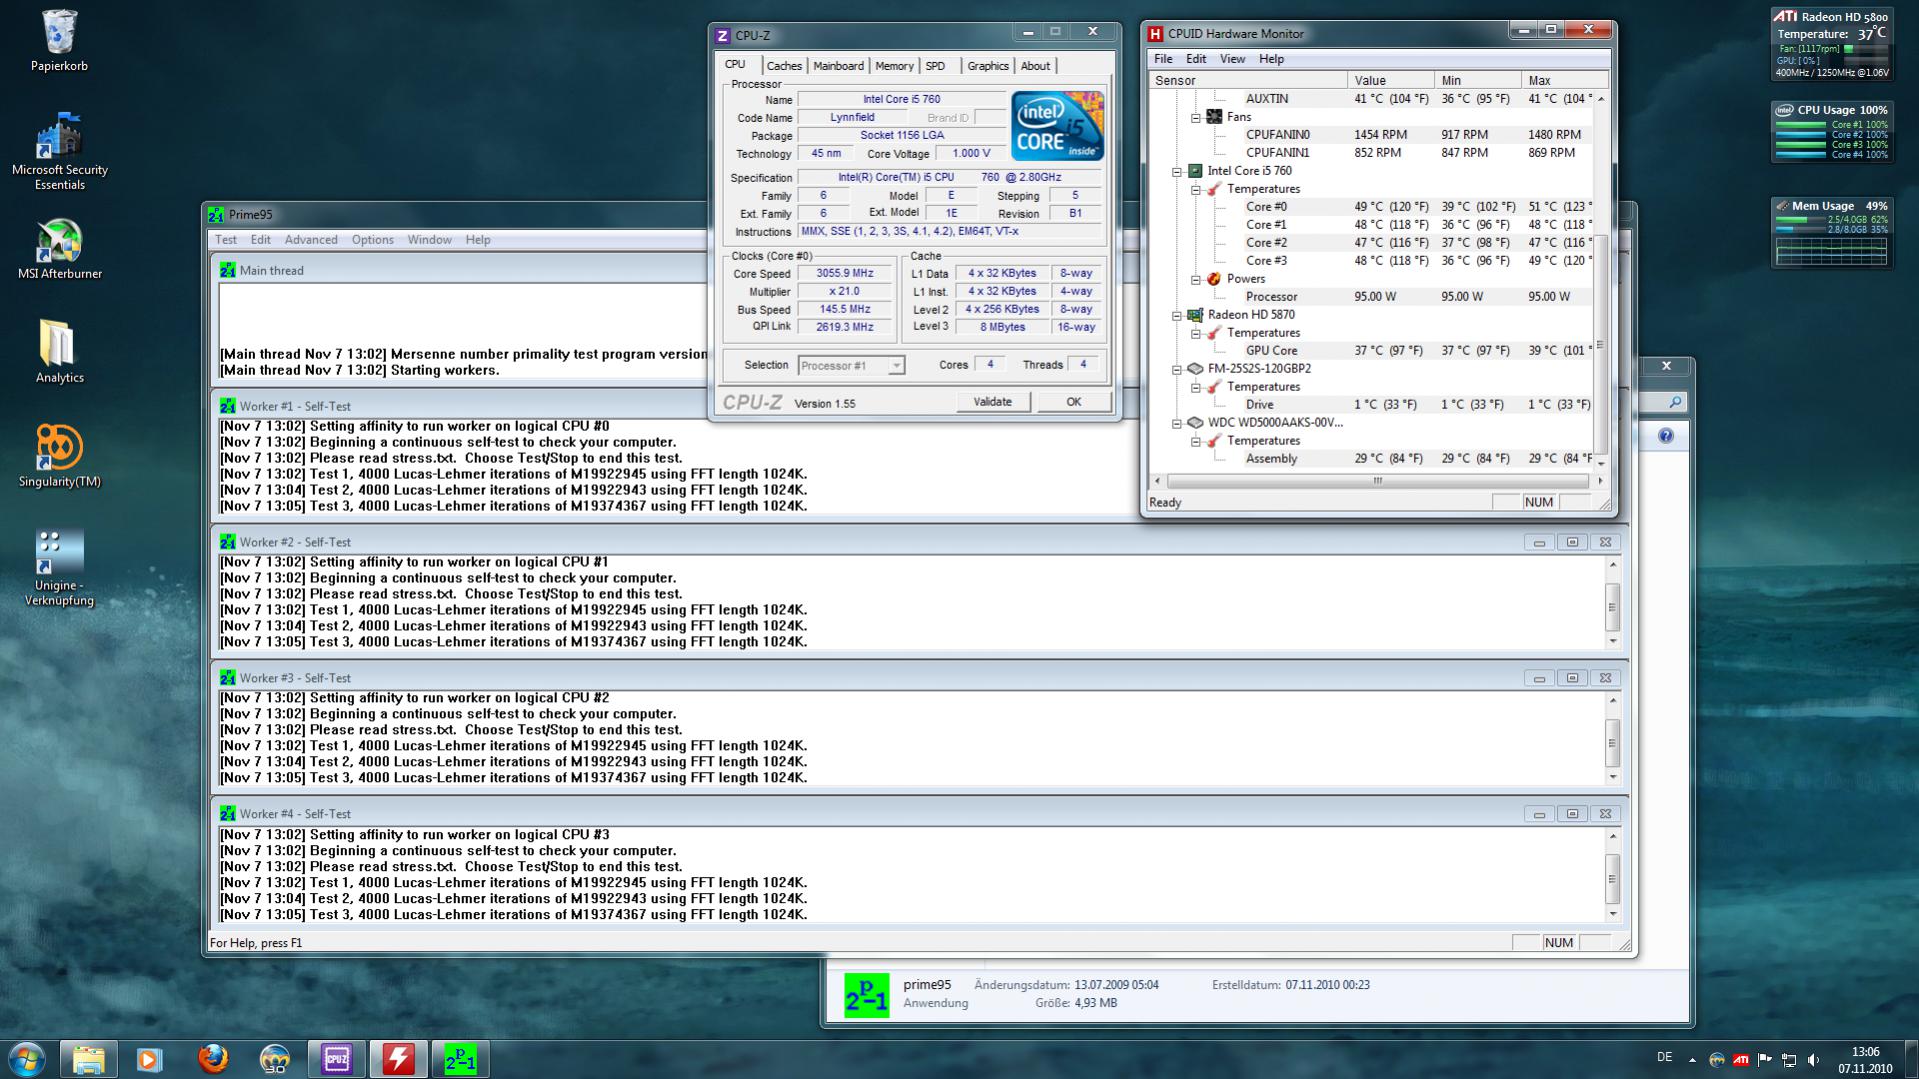Open the View menu in Hardware Monitor
Screen dimensions: 1919x1079
point(1232,59)
